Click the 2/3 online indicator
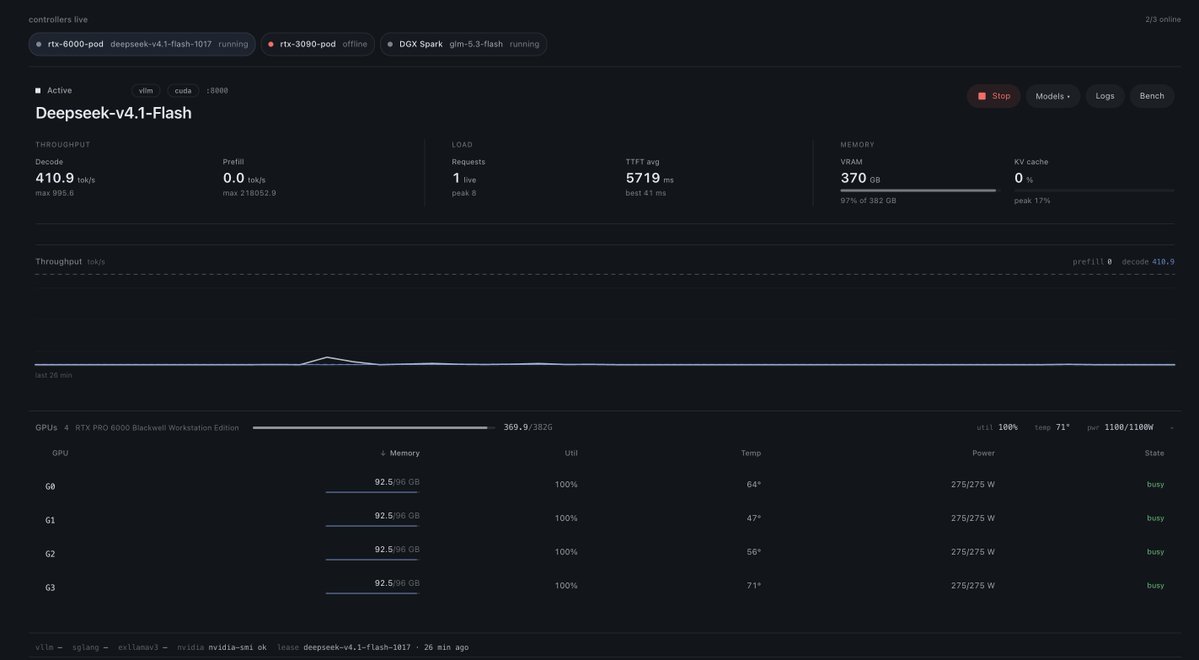This screenshot has height=660, width=1199. pos(1162,20)
